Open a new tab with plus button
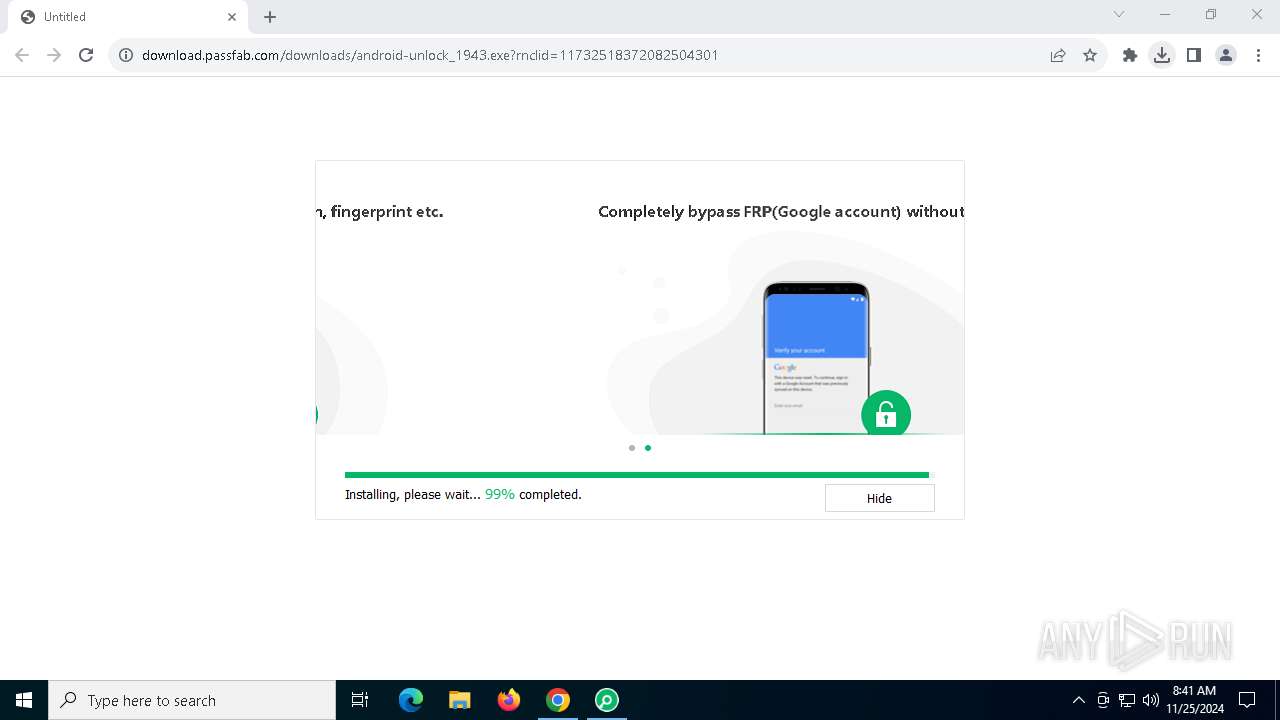Screen dimensions: 1280x720 click(270, 17)
